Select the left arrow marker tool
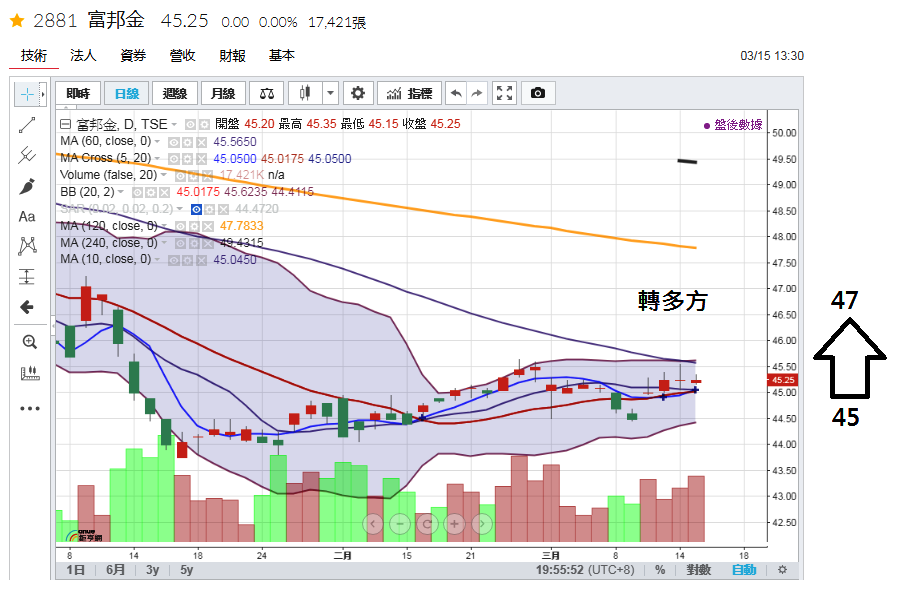Viewport: 900px width, 600px height. (27, 307)
